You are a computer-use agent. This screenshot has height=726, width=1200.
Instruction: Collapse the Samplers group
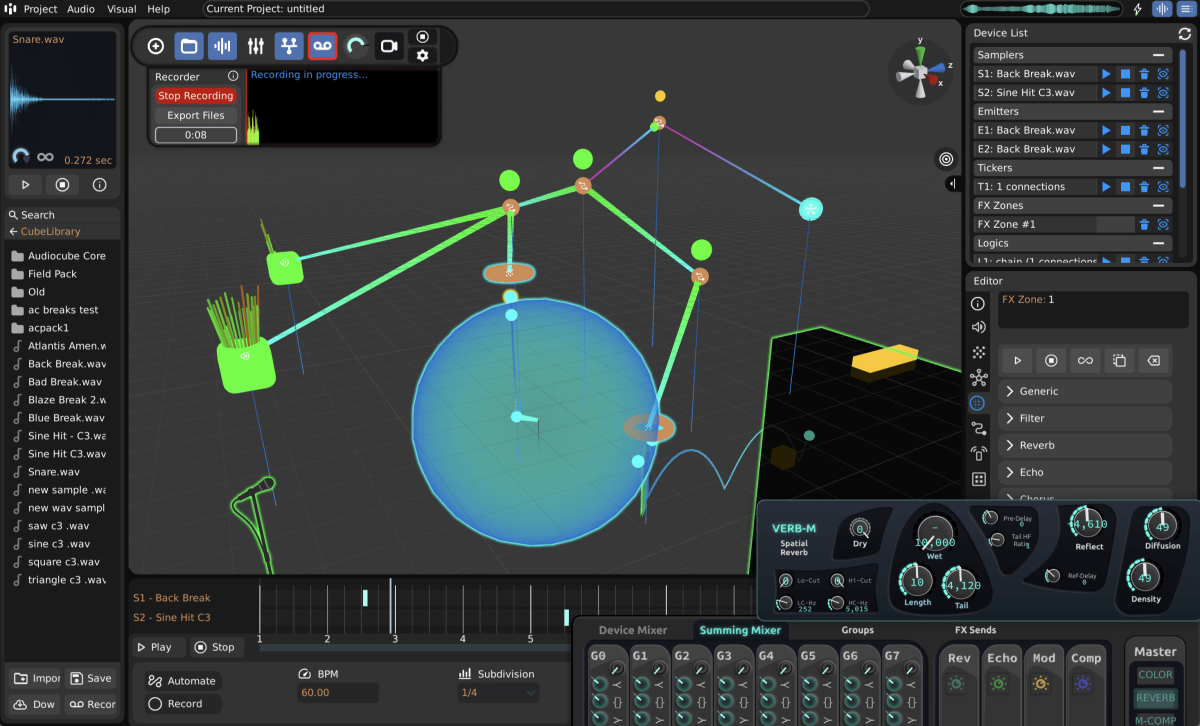(x=1157, y=55)
